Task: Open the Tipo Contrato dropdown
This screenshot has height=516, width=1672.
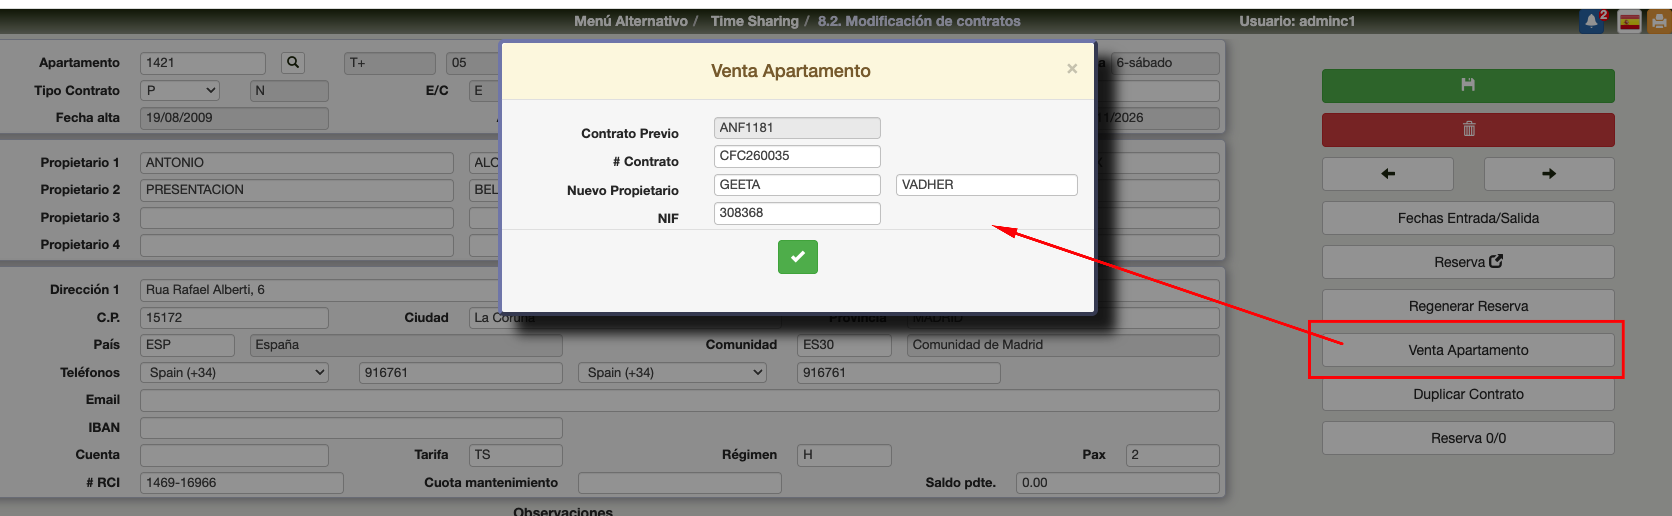Action: tap(180, 91)
